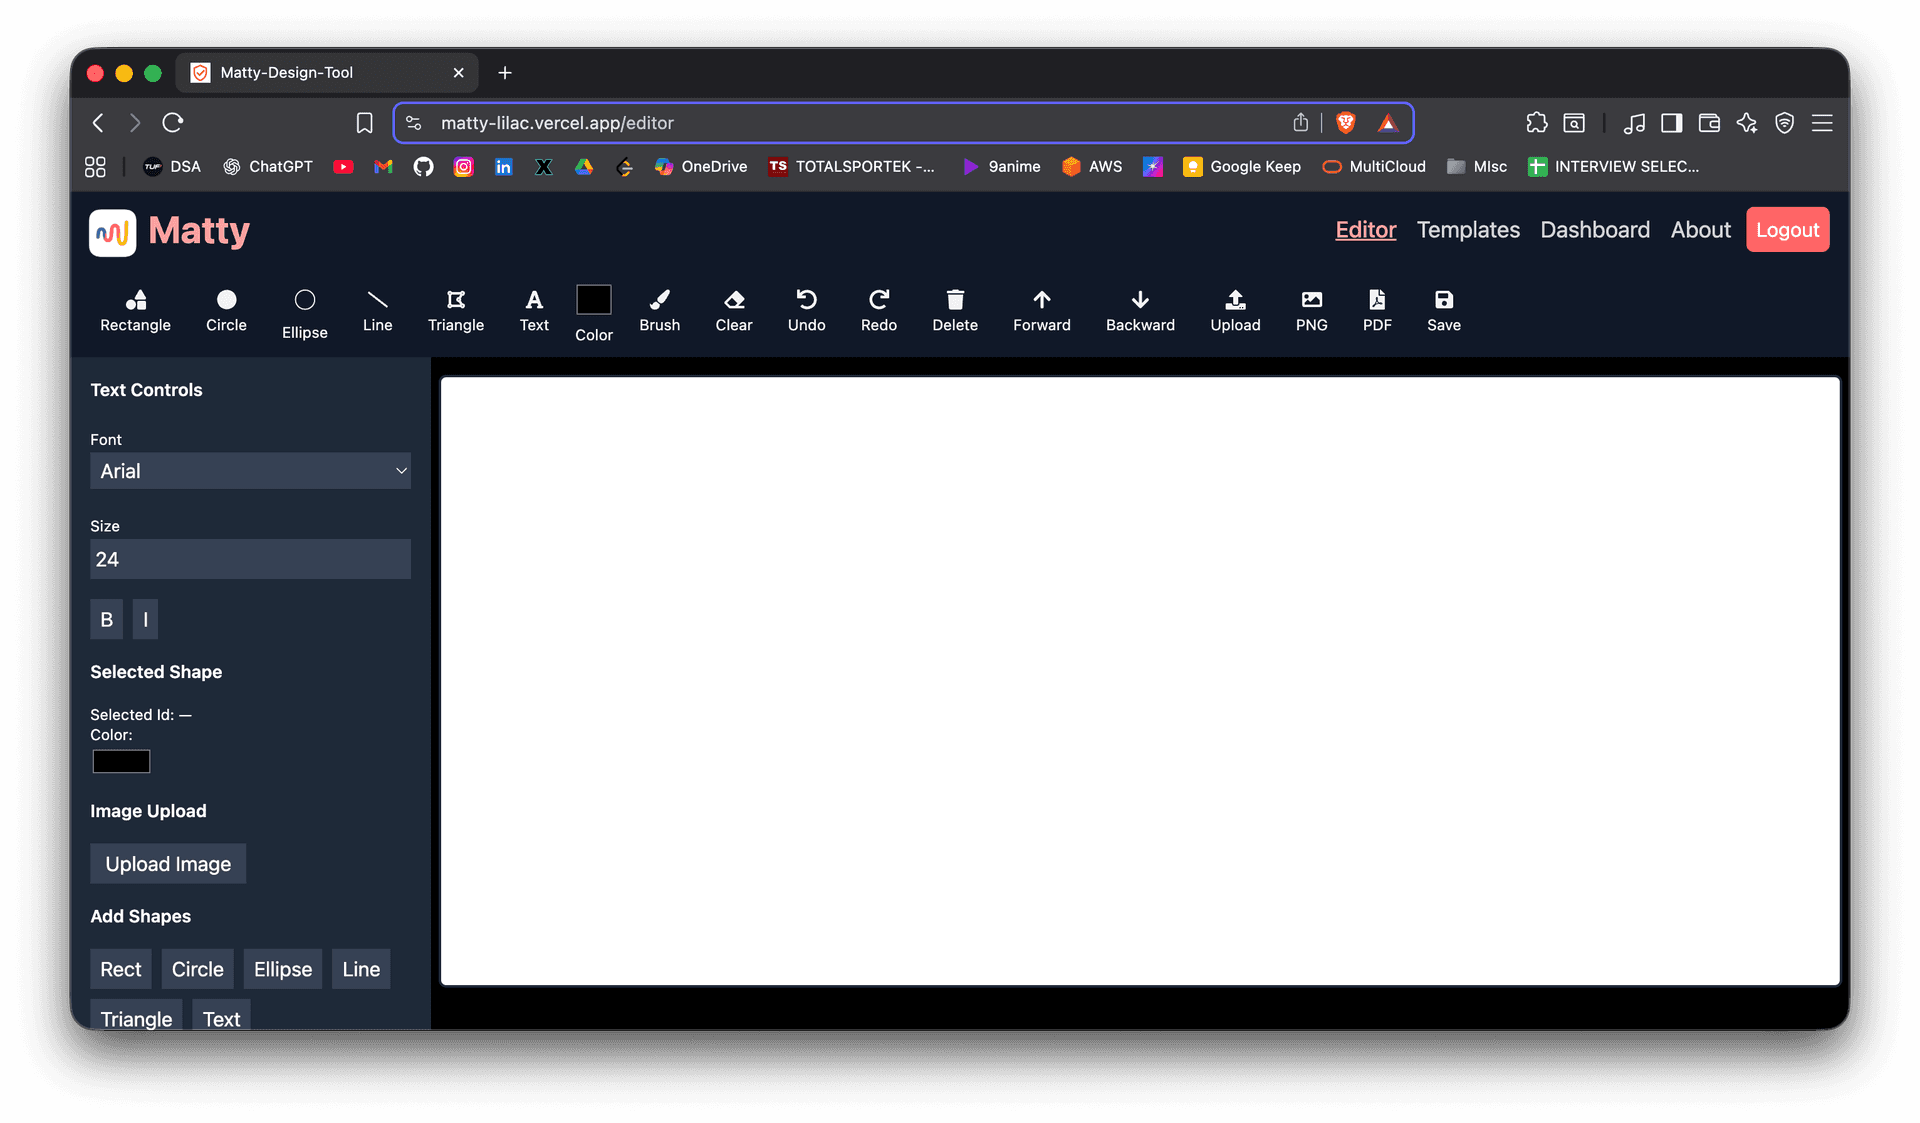
Task: Toggle italic text formatting
Action: click(x=145, y=619)
